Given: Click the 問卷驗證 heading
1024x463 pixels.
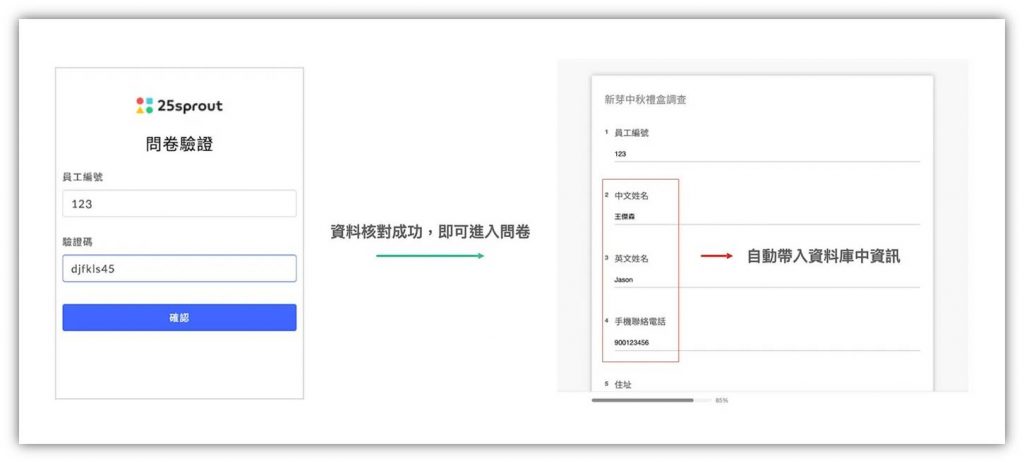Looking at the screenshot, I should 179,144.
